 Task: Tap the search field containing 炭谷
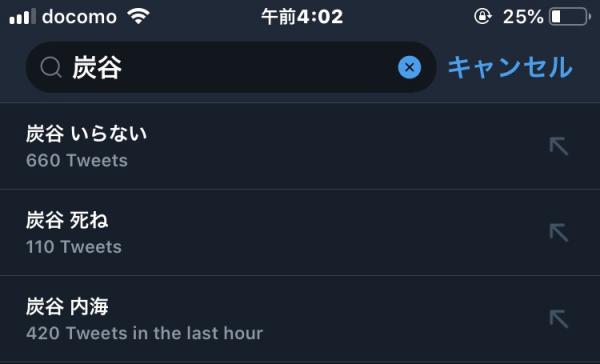(231, 67)
